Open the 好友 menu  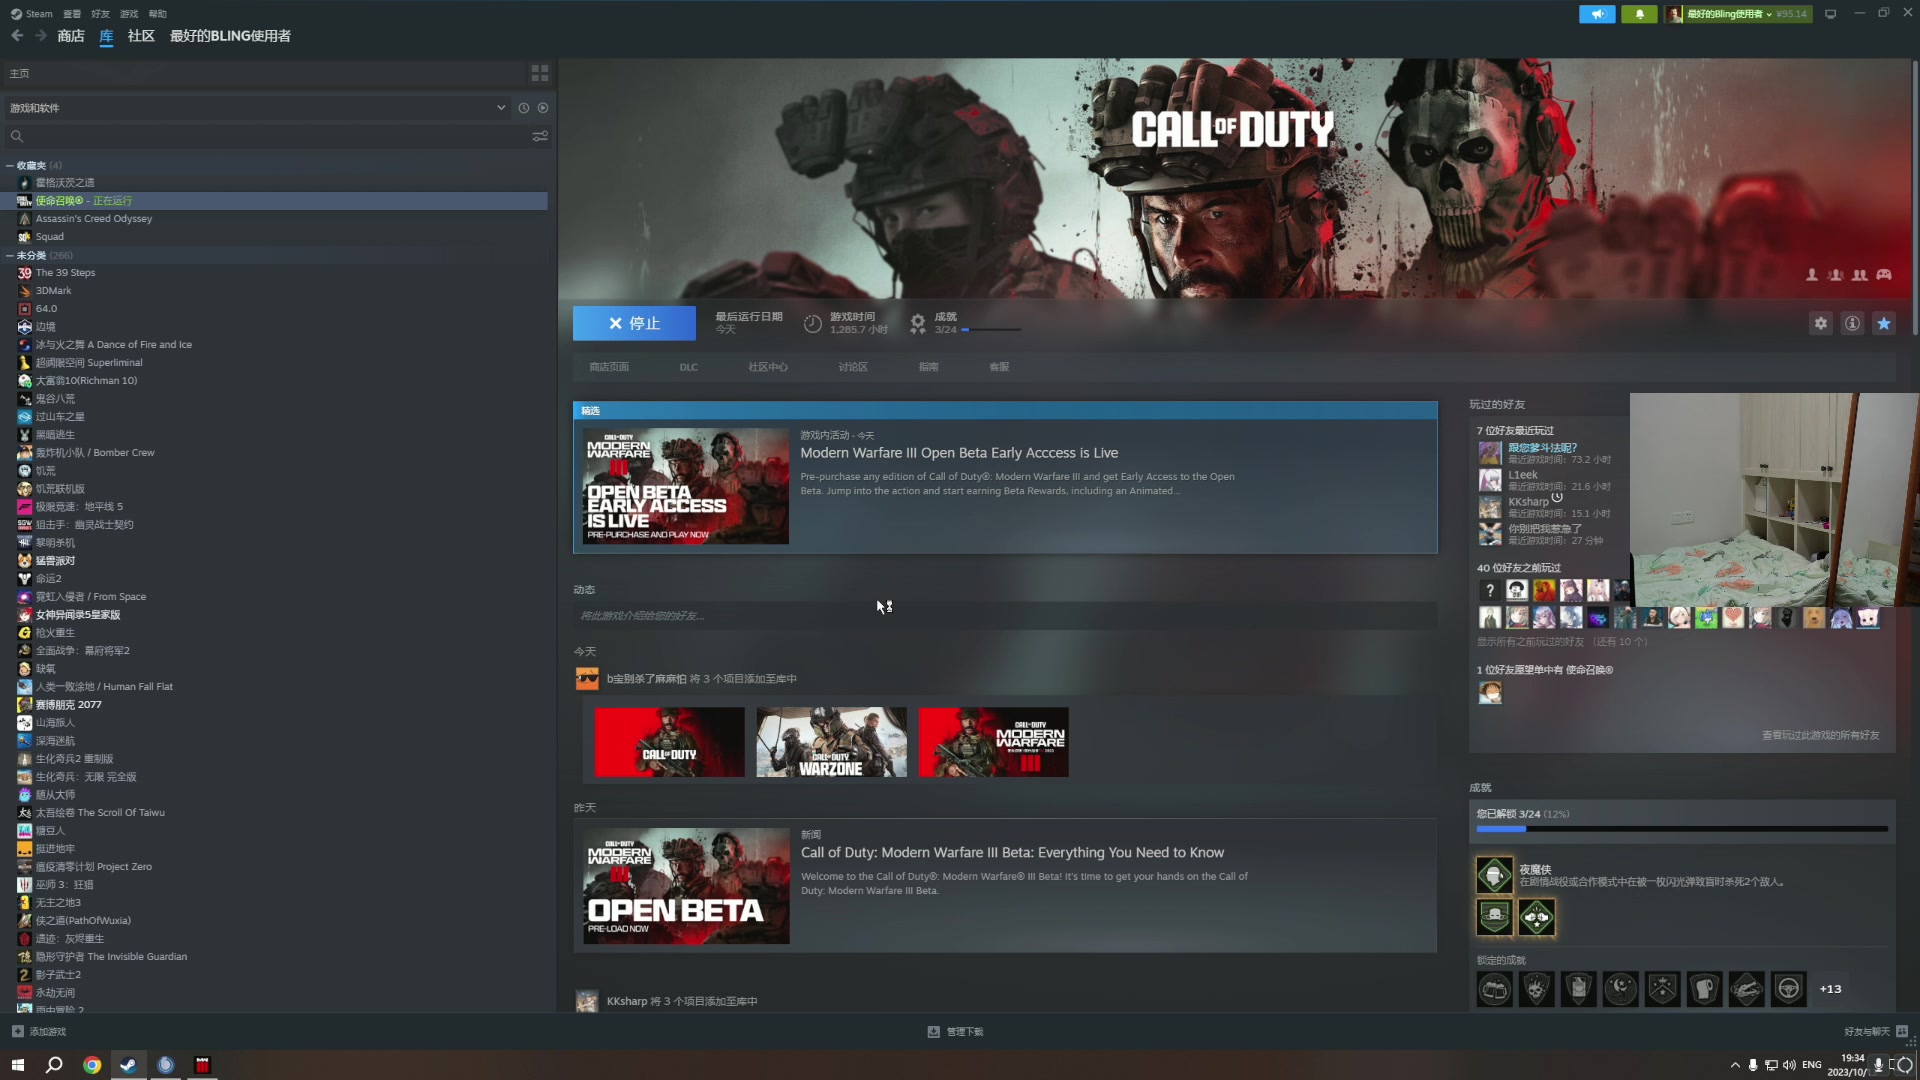(100, 14)
